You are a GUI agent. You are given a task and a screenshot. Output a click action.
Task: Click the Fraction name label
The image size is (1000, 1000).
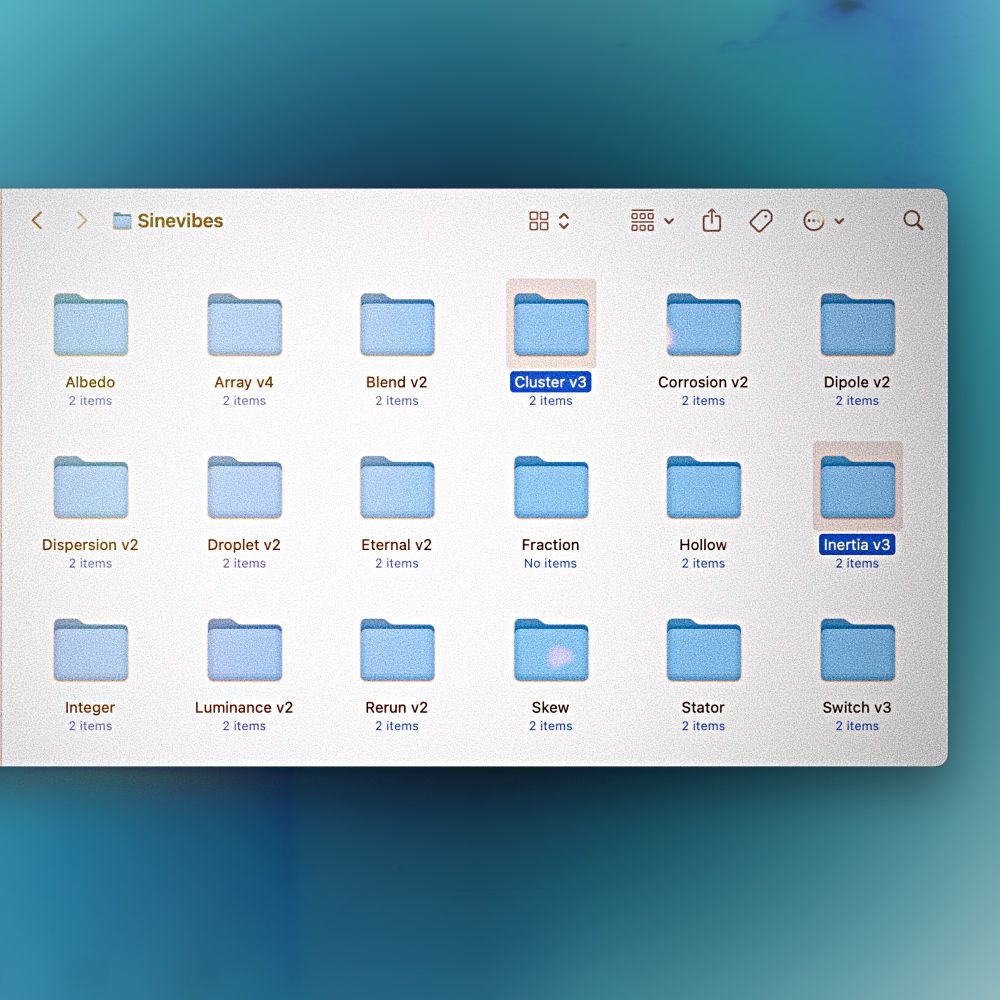pyautogui.click(x=550, y=545)
